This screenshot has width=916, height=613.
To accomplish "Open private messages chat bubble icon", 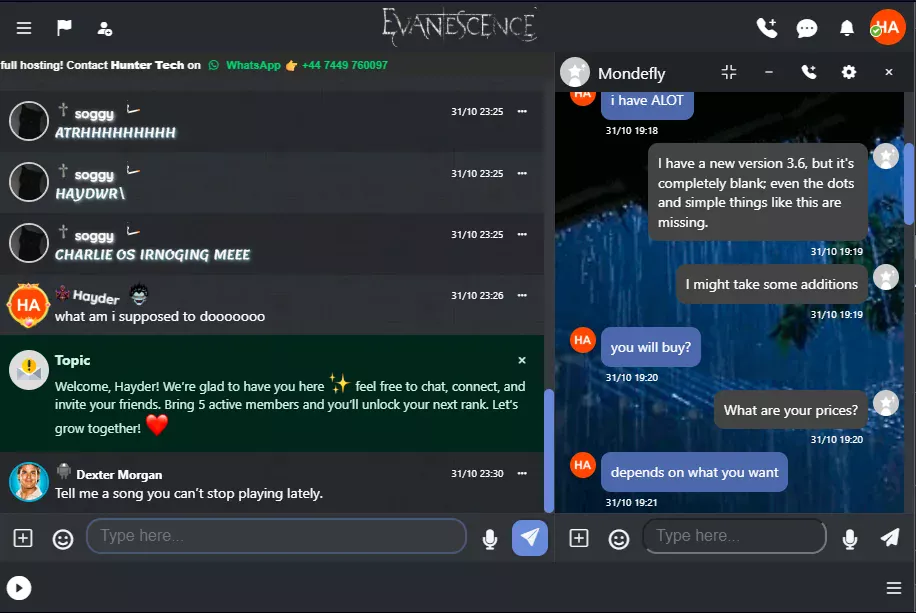I will (807, 28).
